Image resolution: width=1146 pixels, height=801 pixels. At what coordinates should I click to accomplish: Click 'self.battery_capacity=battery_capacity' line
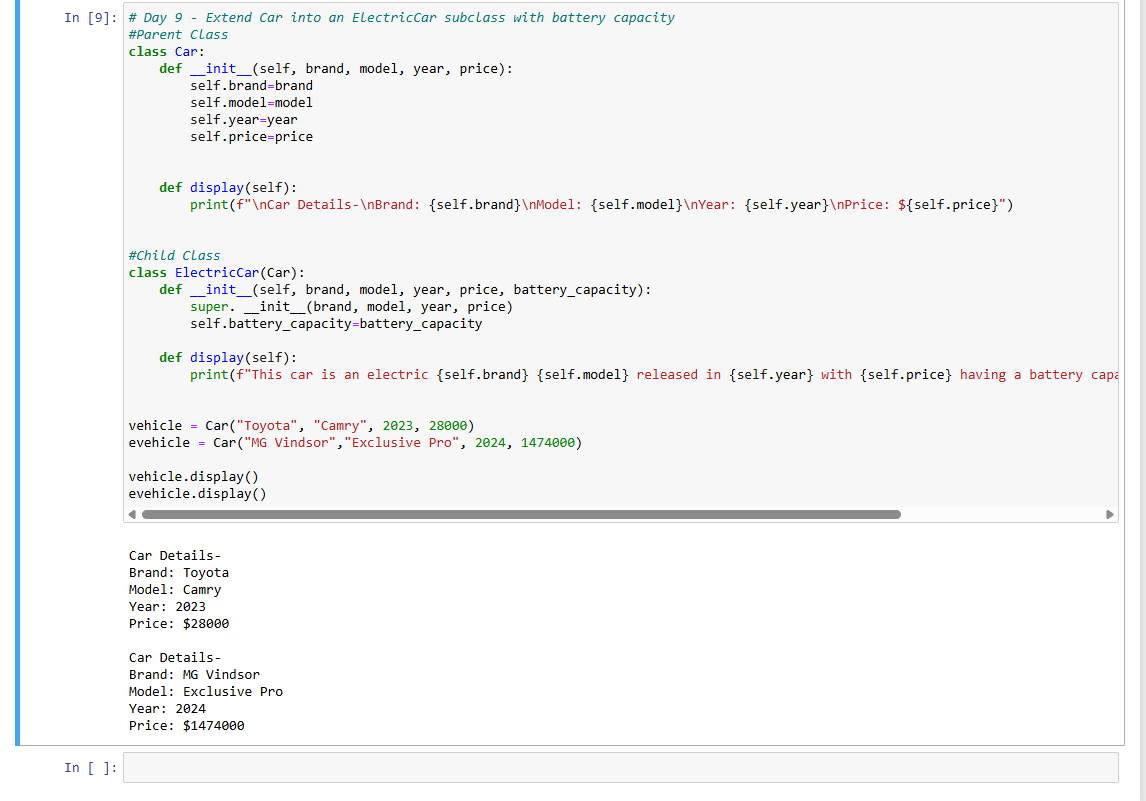pos(336,323)
